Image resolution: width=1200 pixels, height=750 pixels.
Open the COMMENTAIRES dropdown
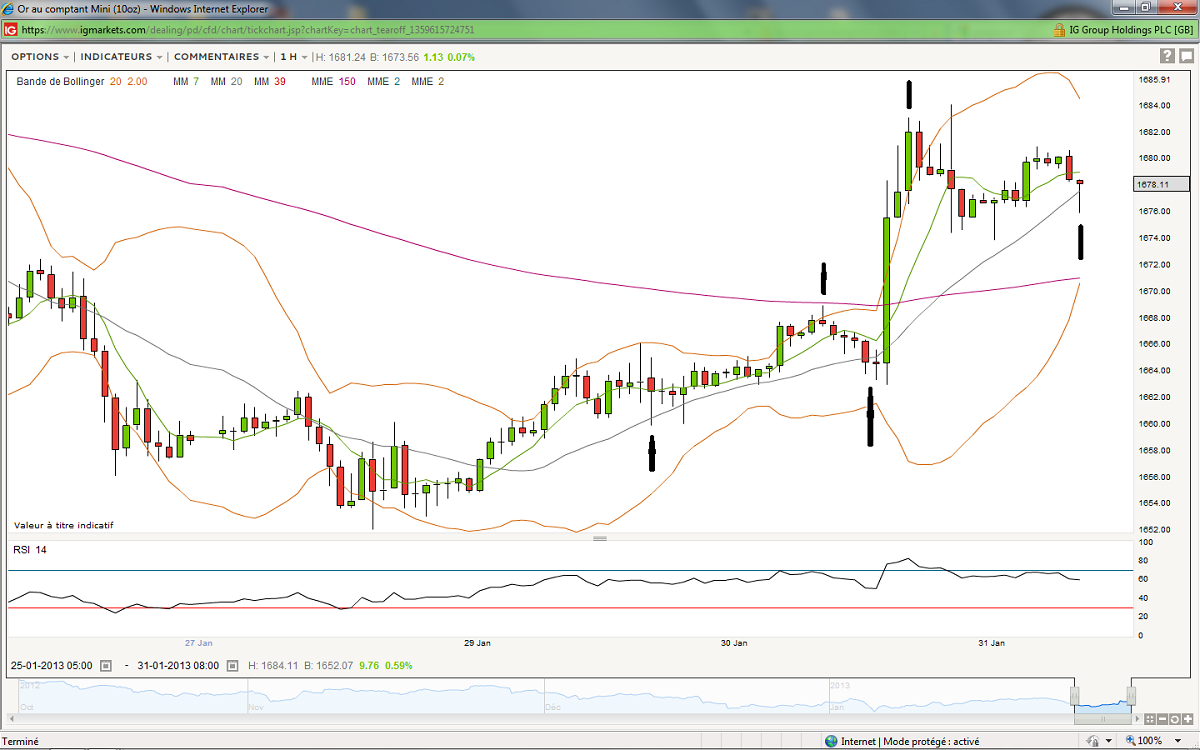tap(222, 57)
